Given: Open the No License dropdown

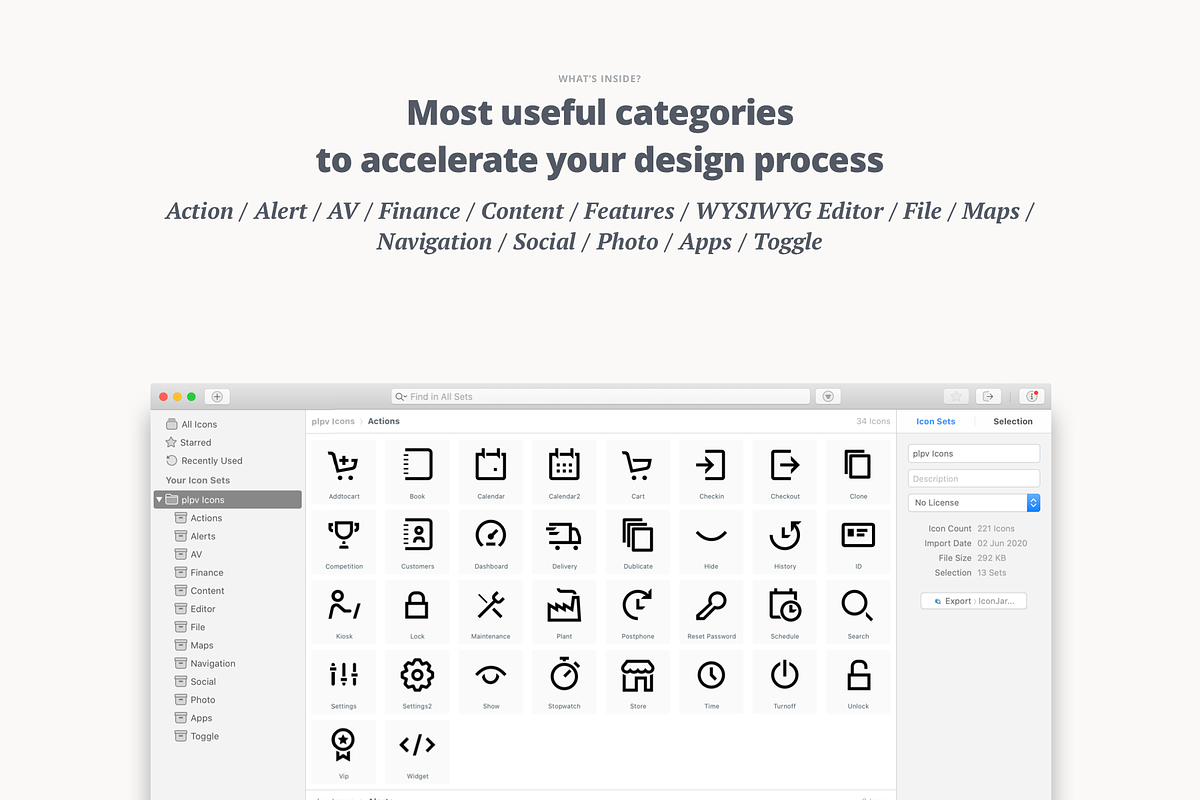Looking at the screenshot, I should coord(974,502).
